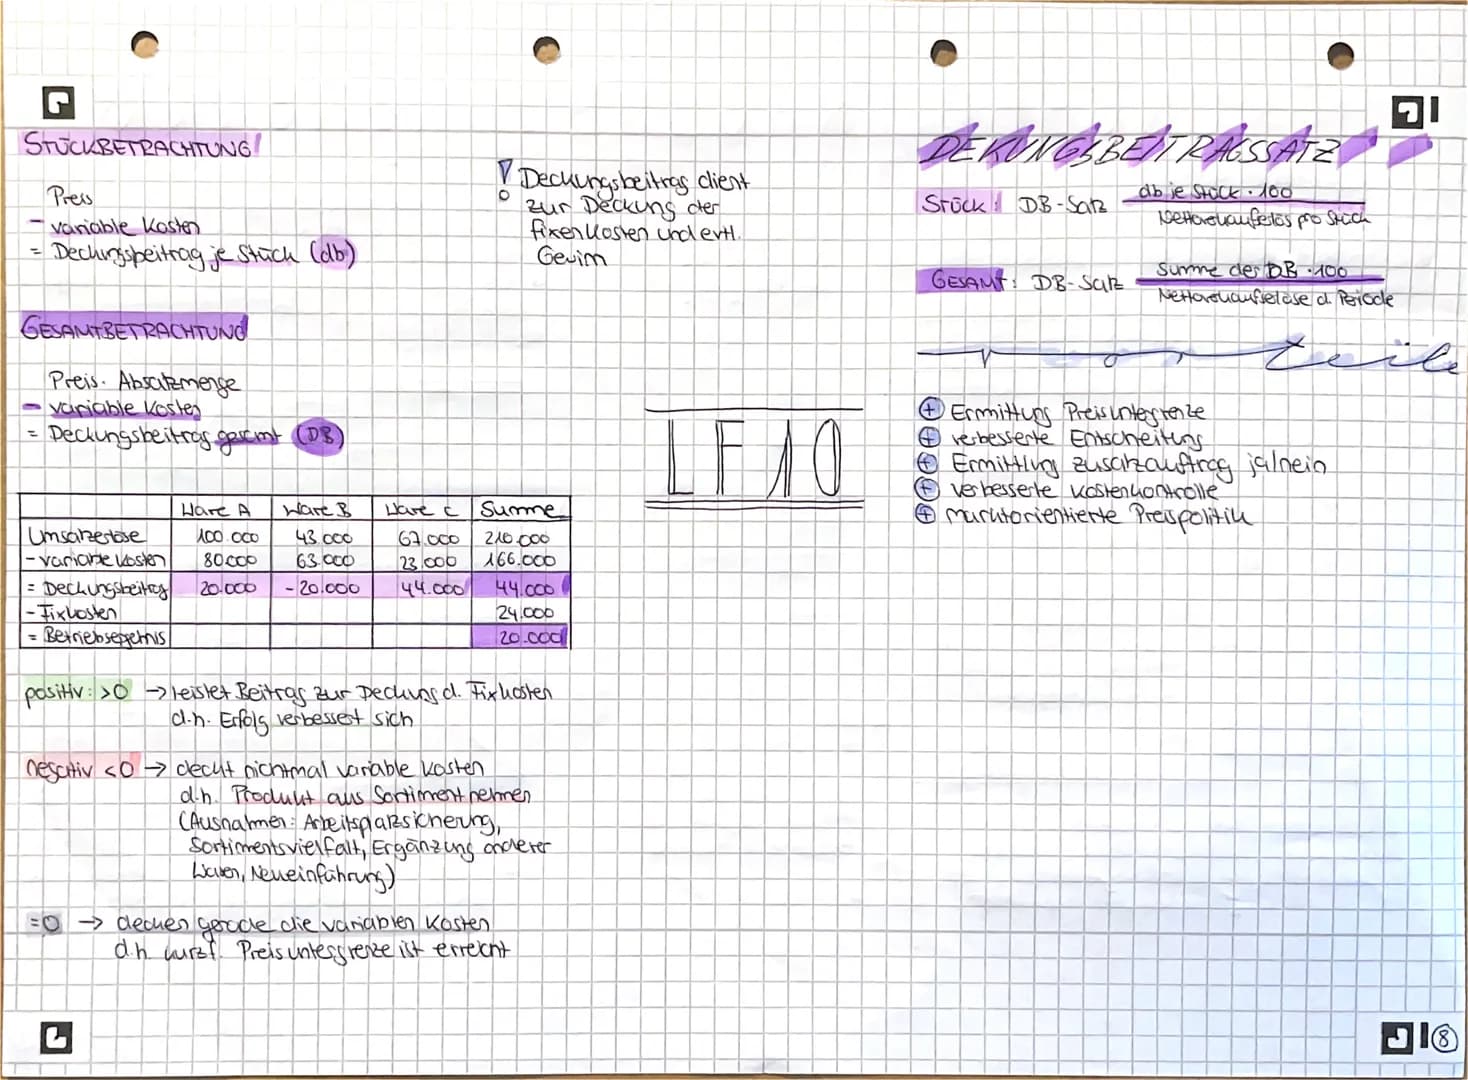Select the table cell 166.000
1468x1080 pixels.
(520, 561)
